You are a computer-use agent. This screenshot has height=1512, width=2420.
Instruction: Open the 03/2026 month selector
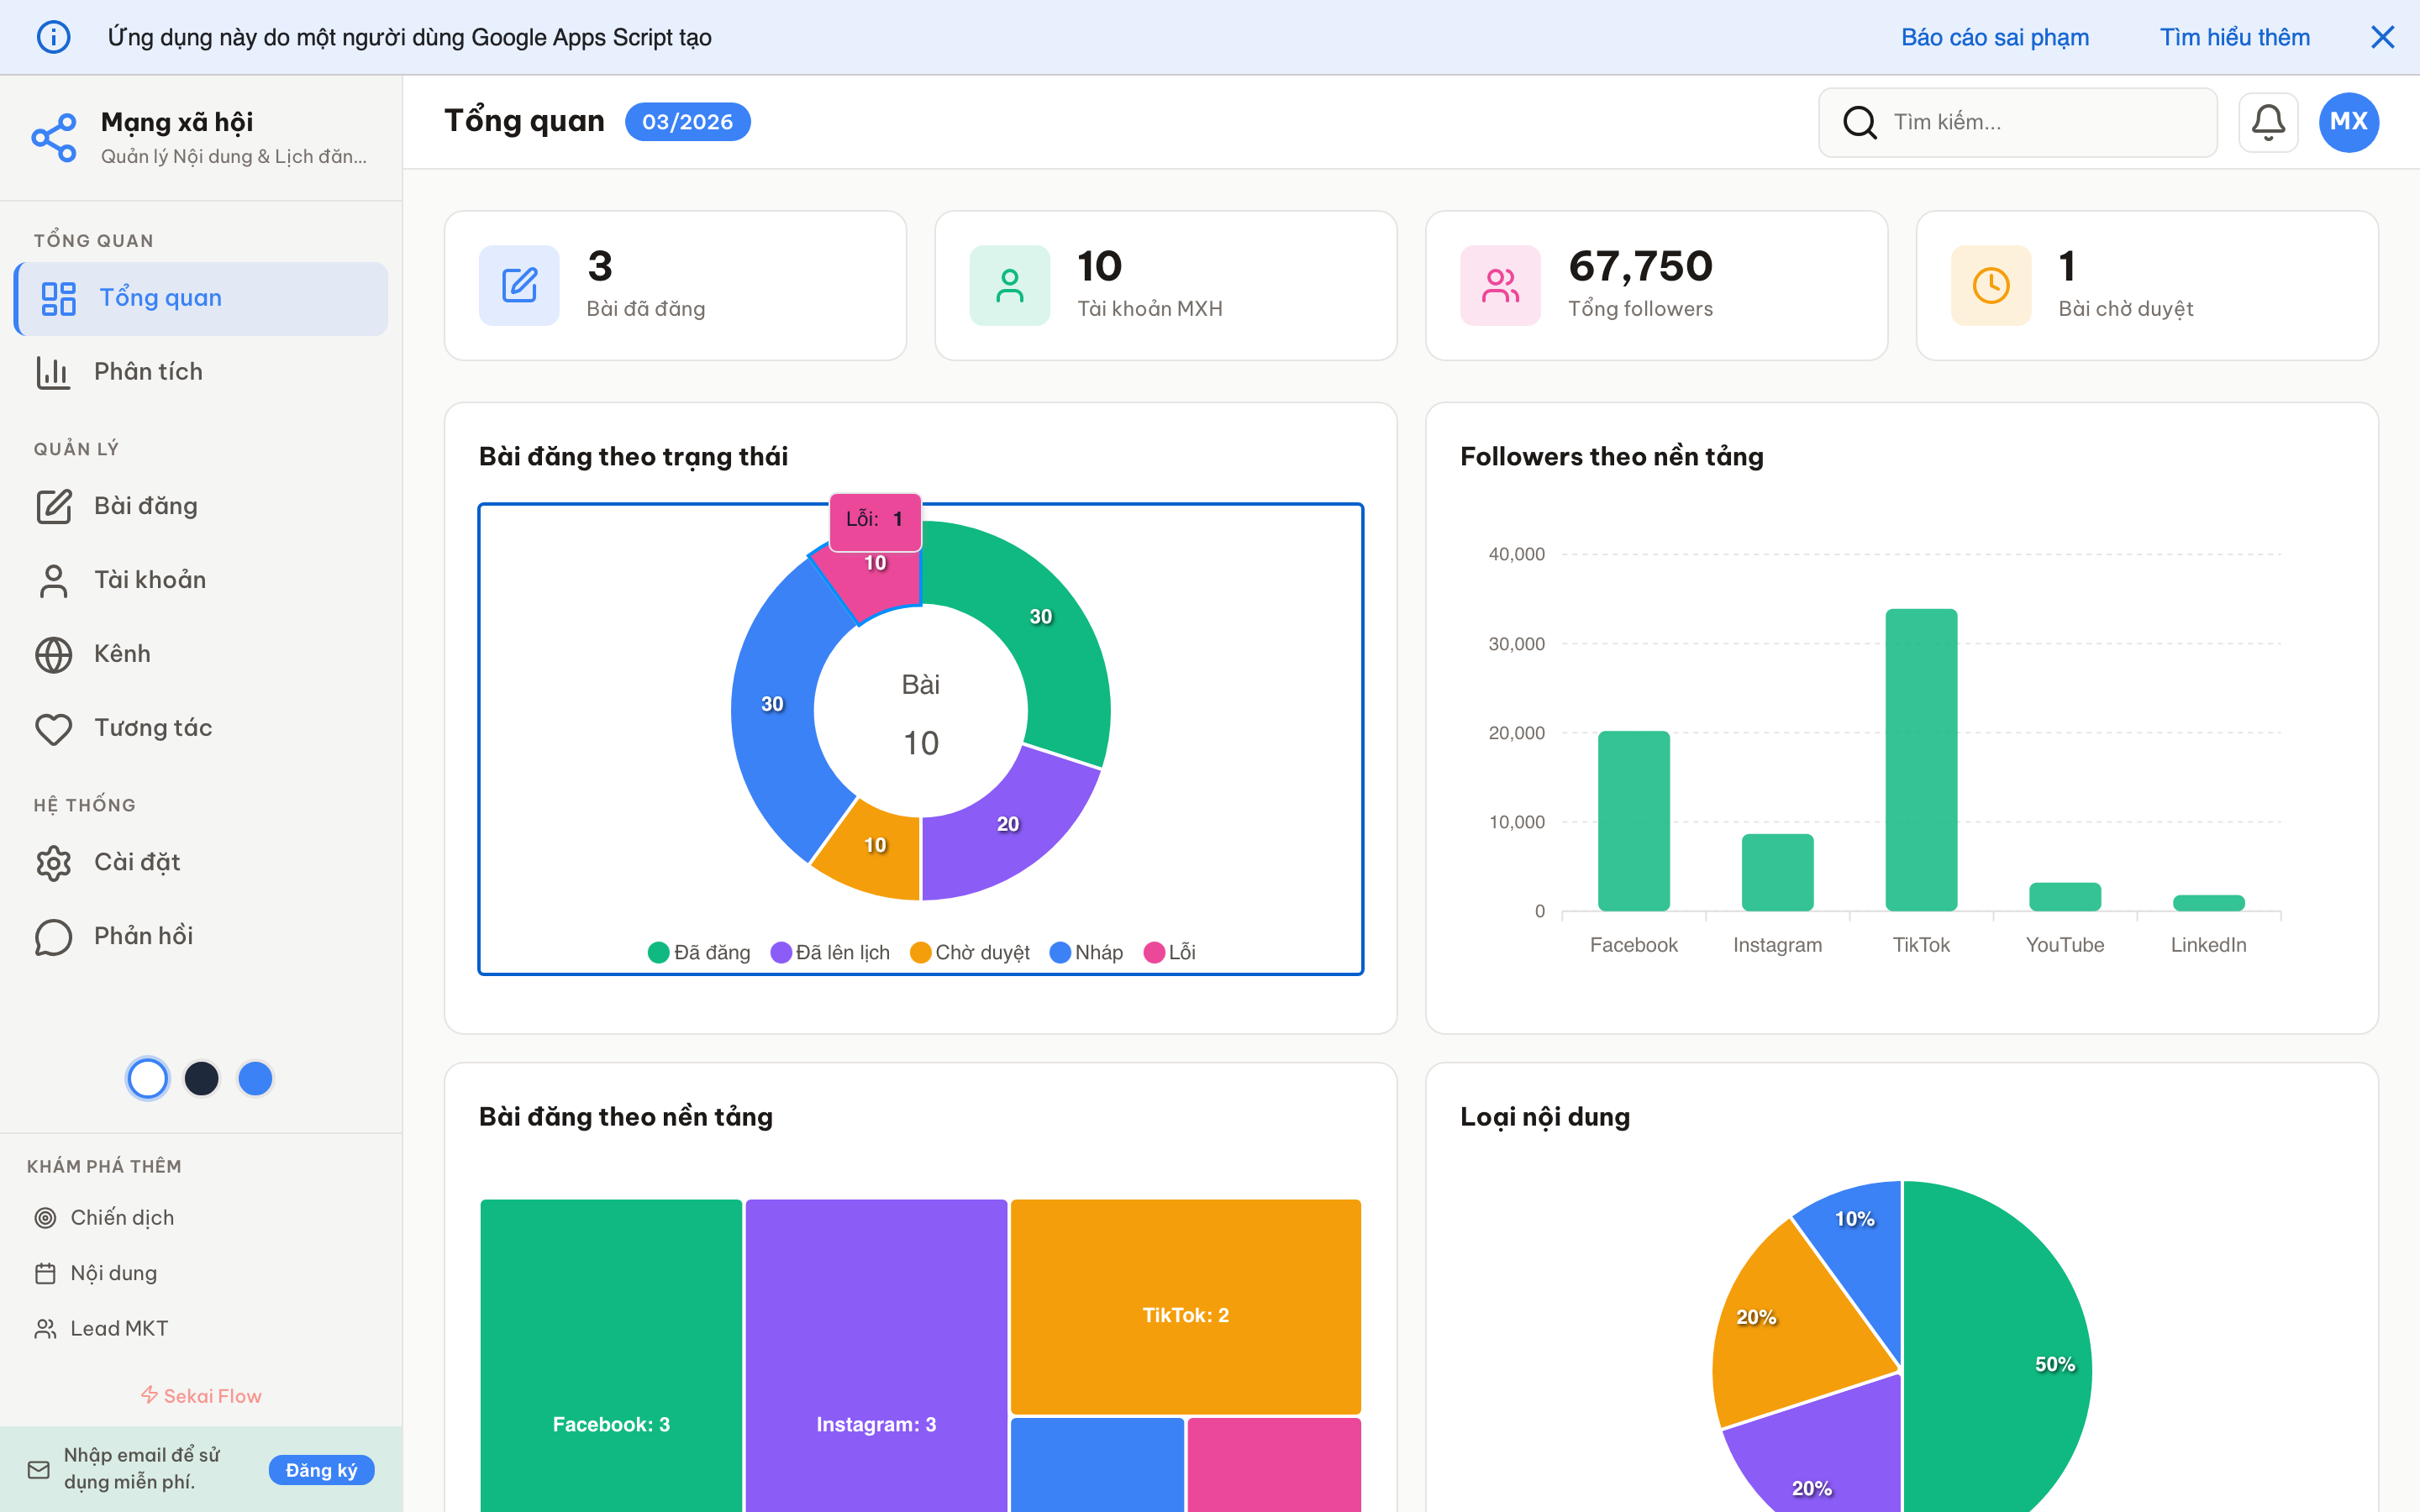pyautogui.click(x=687, y=121)
